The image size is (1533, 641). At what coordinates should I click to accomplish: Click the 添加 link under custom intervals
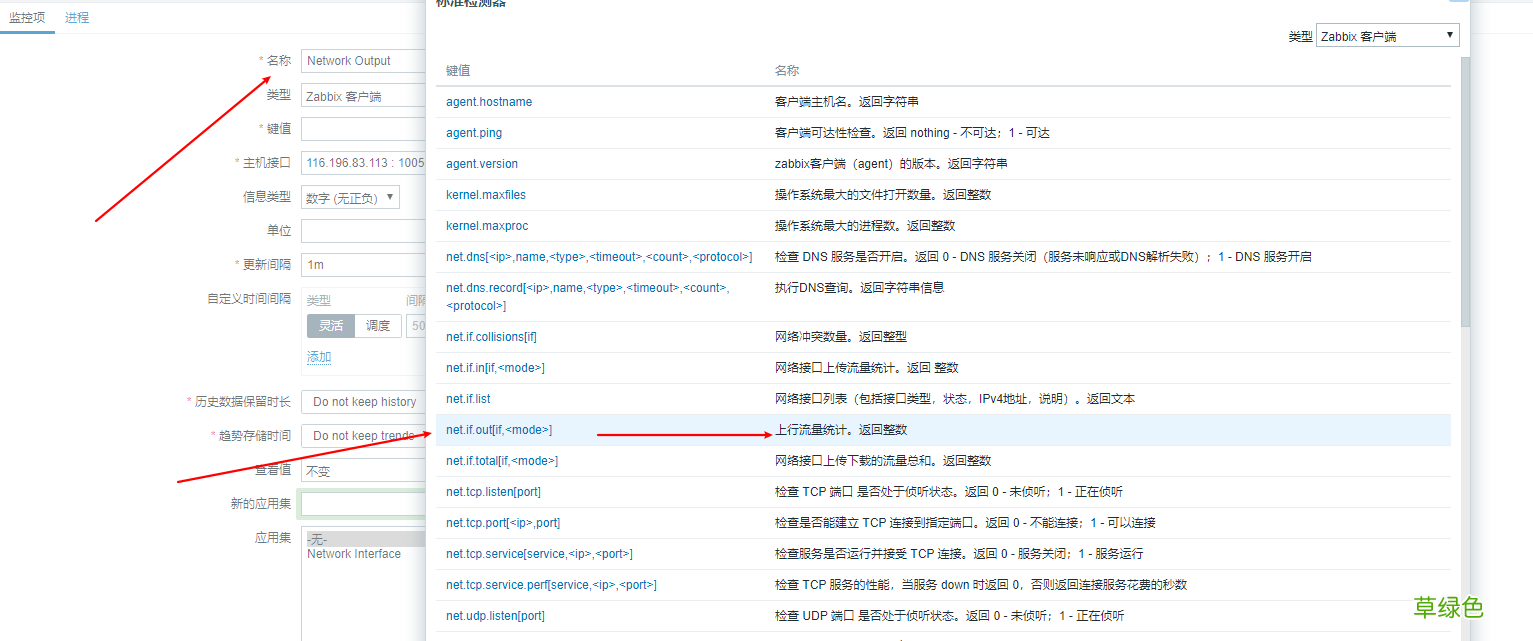tap(318, 356)
